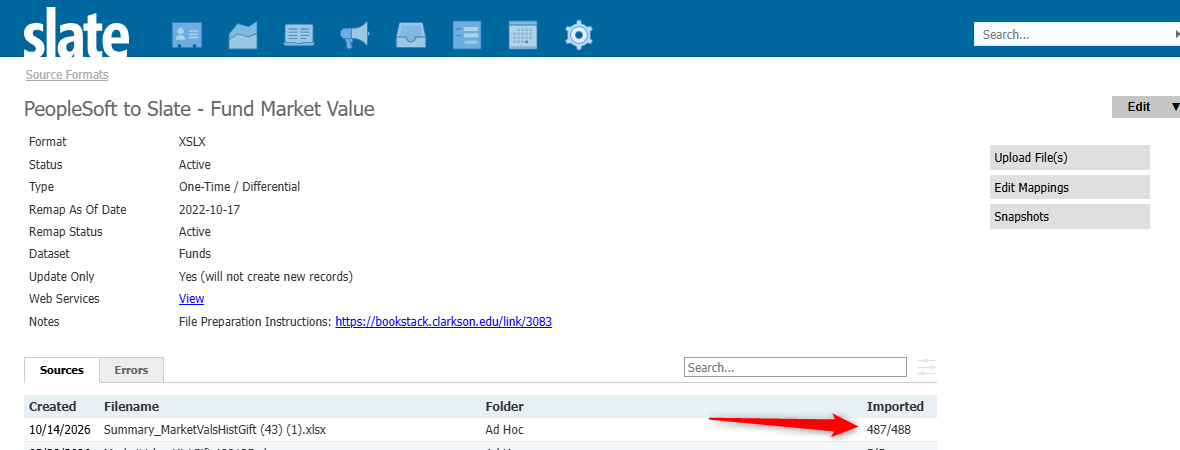Open the Forms list icon
Image resolution: width=1180 pixels, height=450 pixels.
[x=467, y=35]
